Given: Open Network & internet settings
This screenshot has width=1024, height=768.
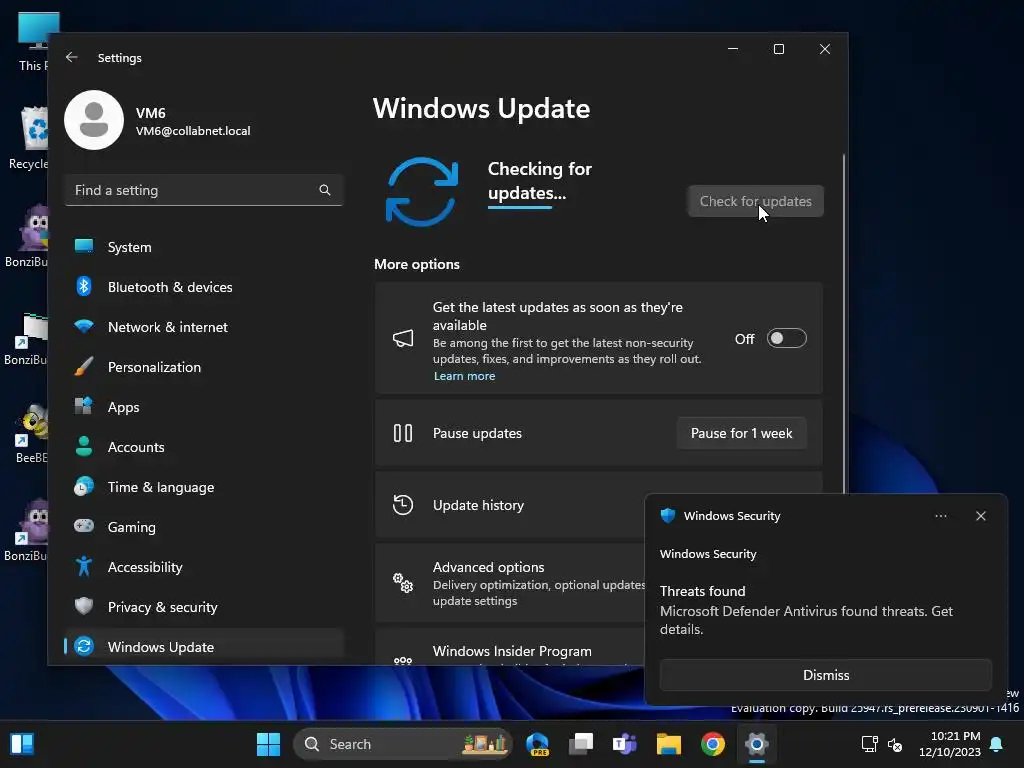Looking at the screenshot, I should pos(204,327).
